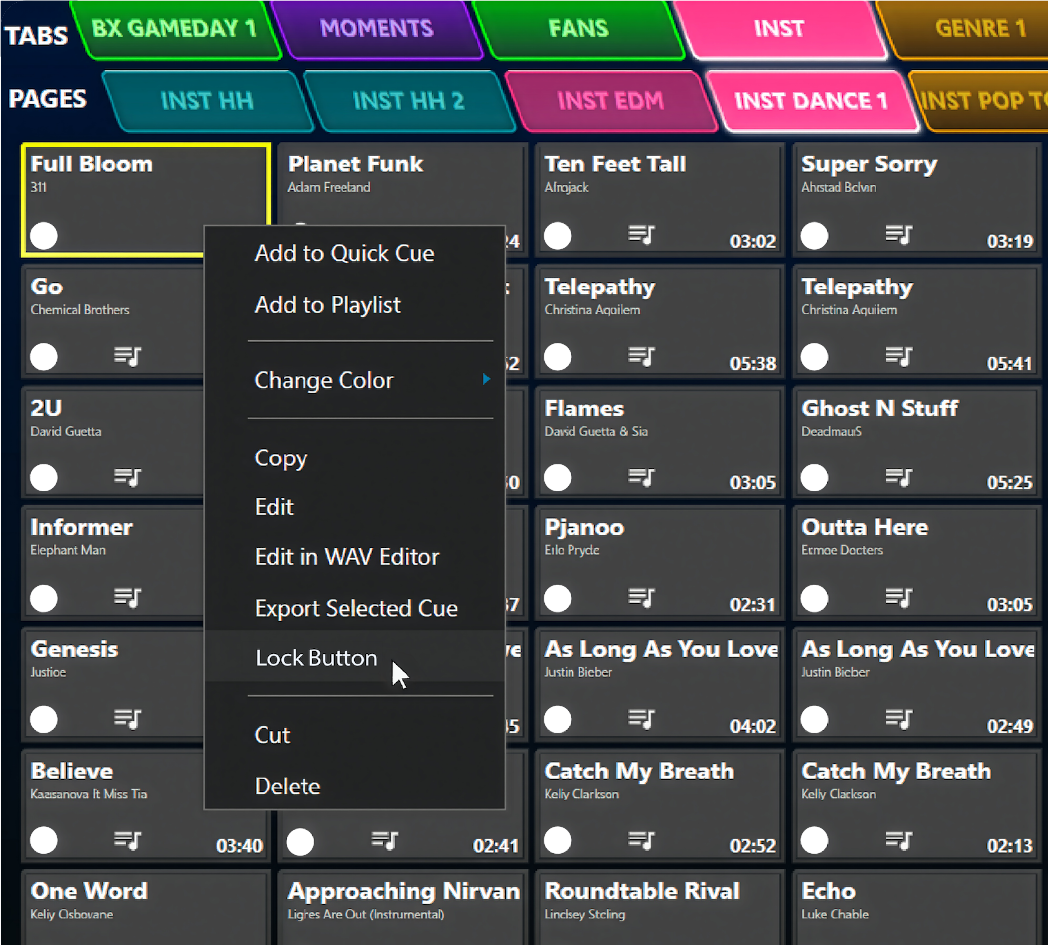Viewport: 1048px width, 945px height.
Task: Click the playlist icon on Flames cue
Action: point(641,477)
